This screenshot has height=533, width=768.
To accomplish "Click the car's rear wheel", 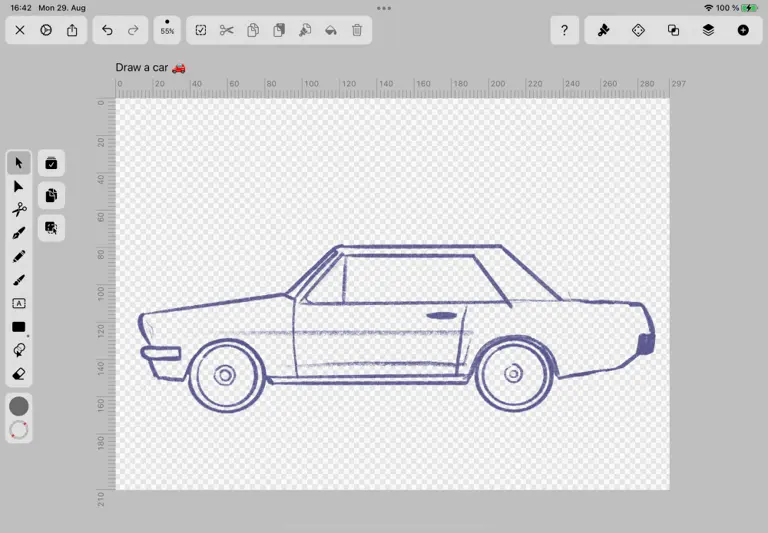I will (x=514, y=374).
